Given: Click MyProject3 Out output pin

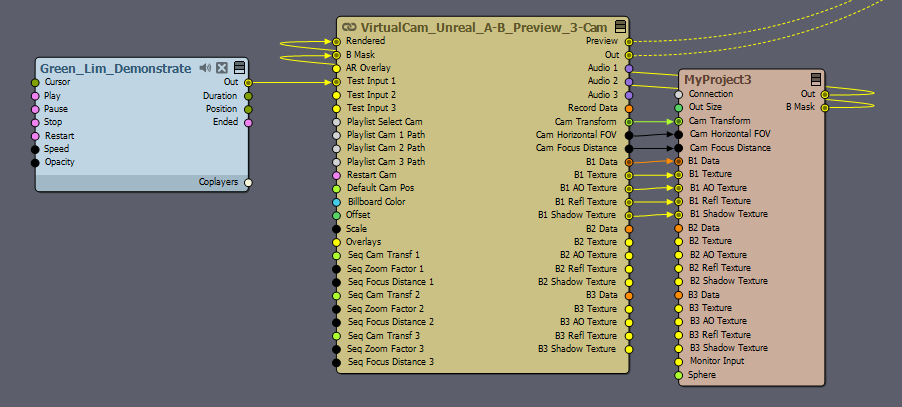Looking at the screenshot, I should click(824, 94).
